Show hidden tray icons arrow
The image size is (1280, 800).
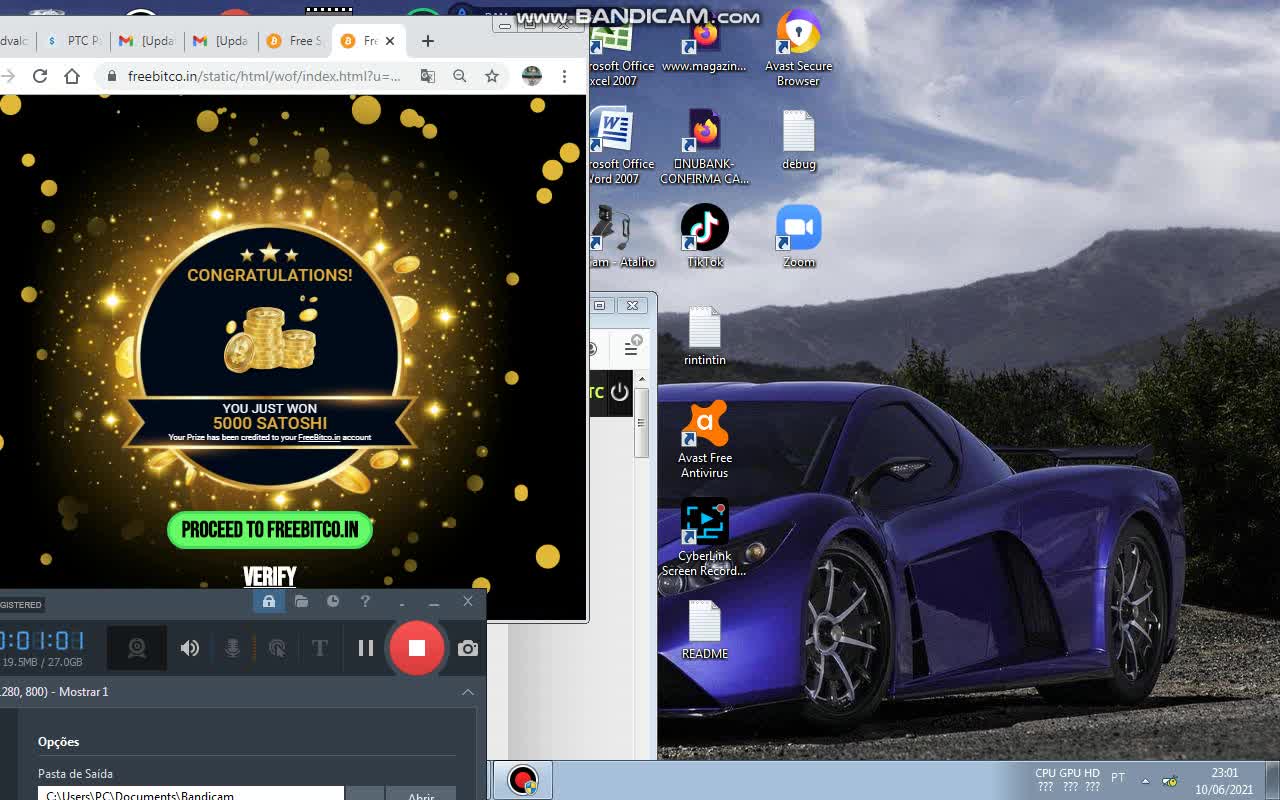pyautogui.click(x=1145, y=781)
